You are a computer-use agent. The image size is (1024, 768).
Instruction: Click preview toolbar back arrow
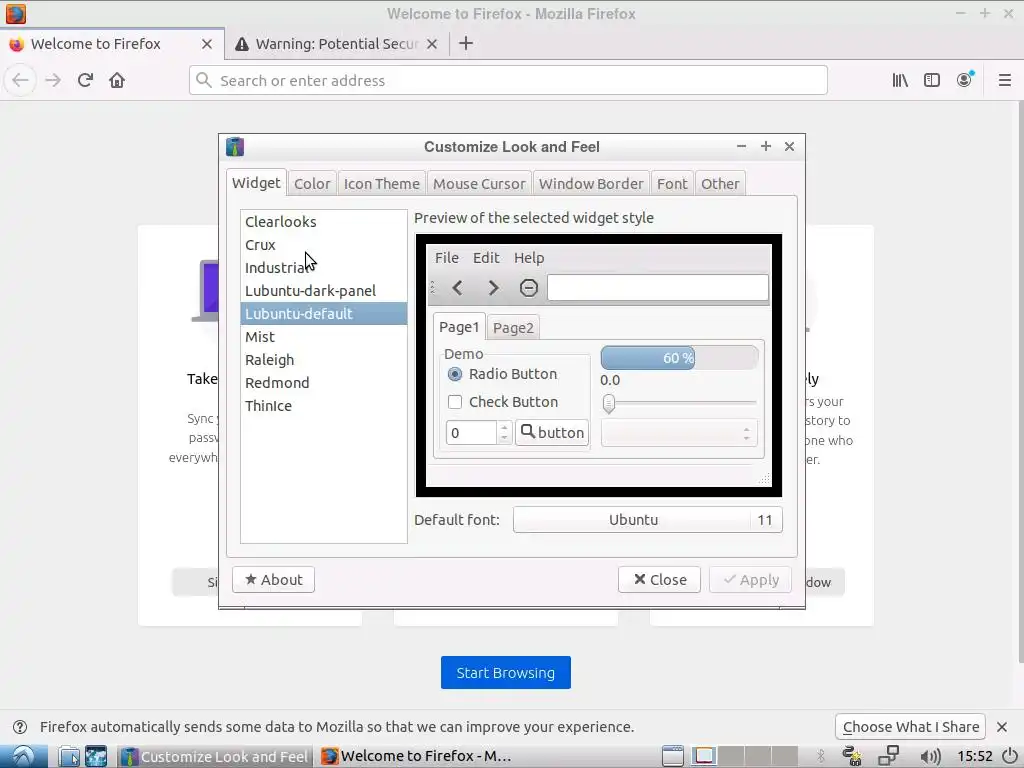tap(458, 287)
